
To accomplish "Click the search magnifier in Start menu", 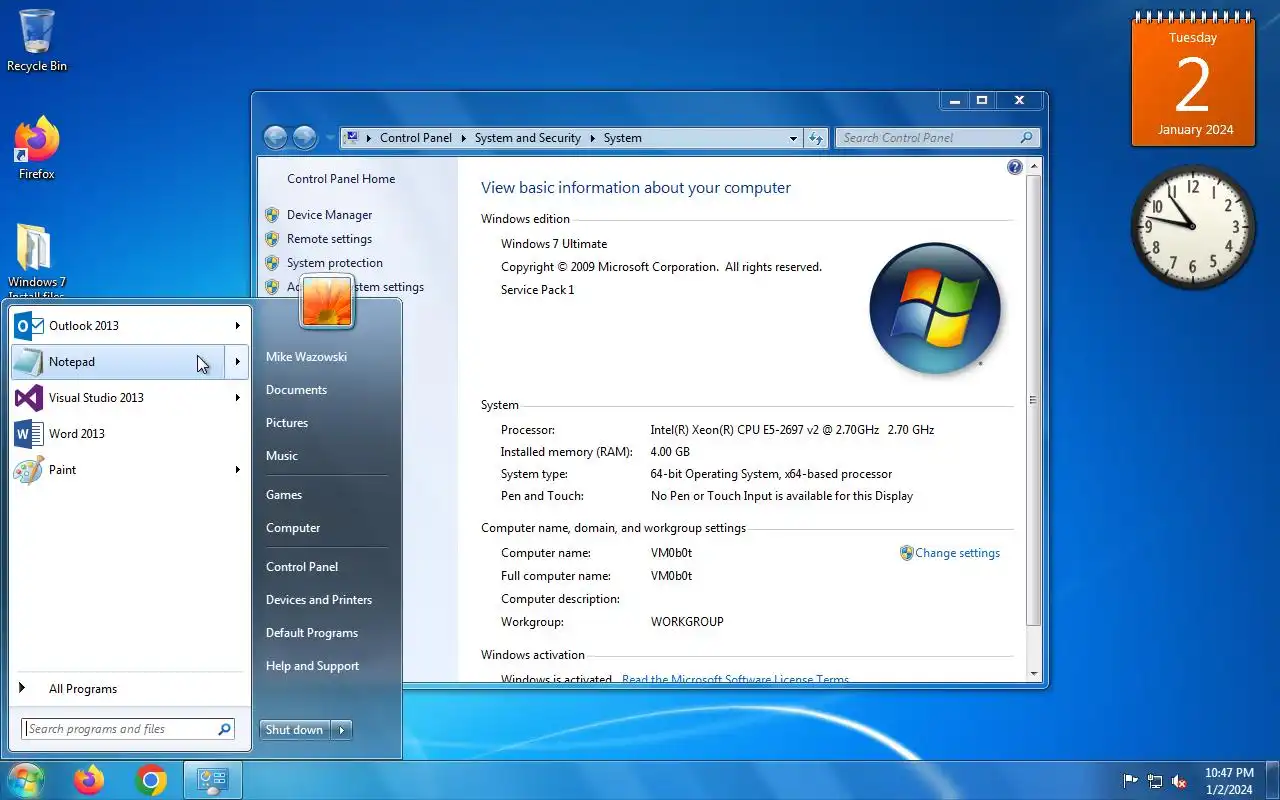I will tap(225, 729).
